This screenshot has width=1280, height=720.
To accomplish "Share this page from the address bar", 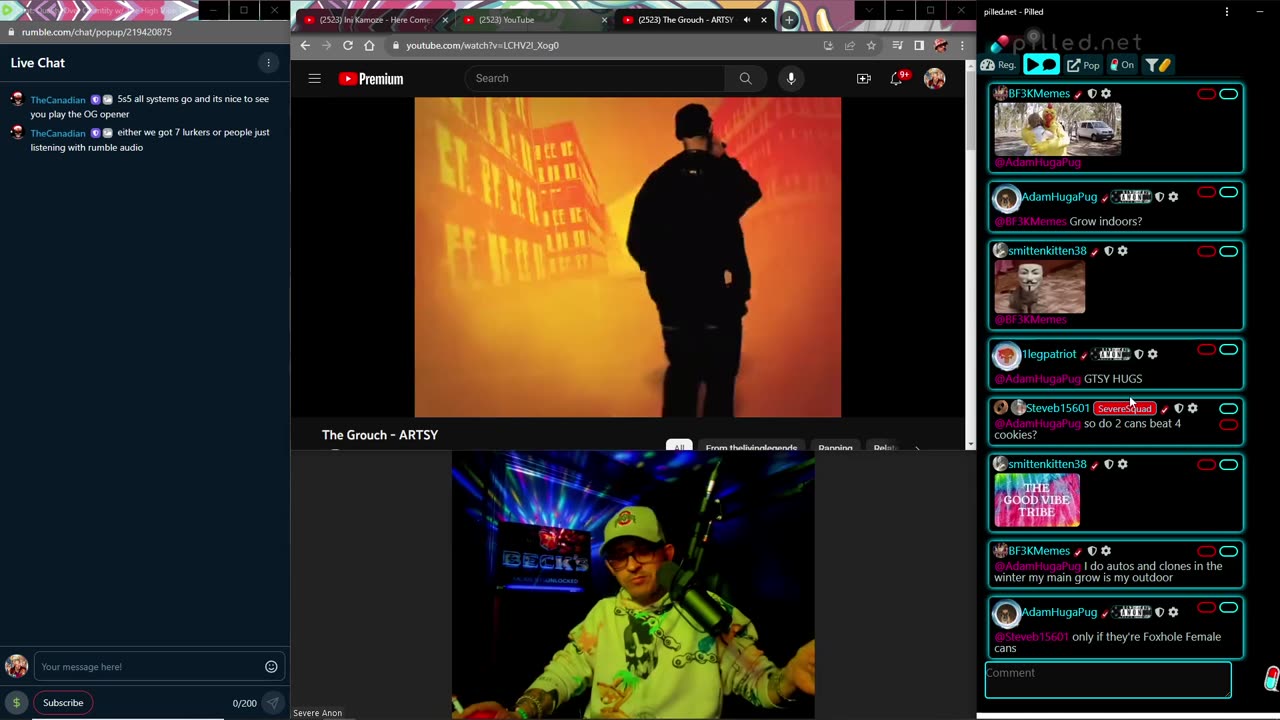I will pyautogui.click(x=850, y=45).
